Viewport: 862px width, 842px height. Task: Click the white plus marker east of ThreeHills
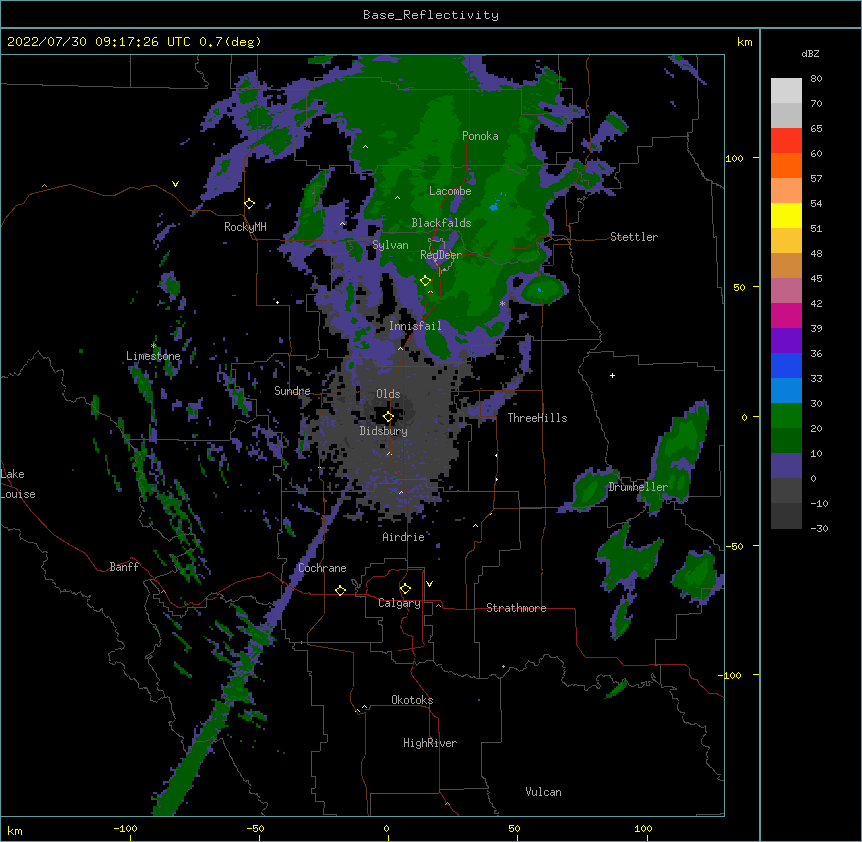pos(612,375)
